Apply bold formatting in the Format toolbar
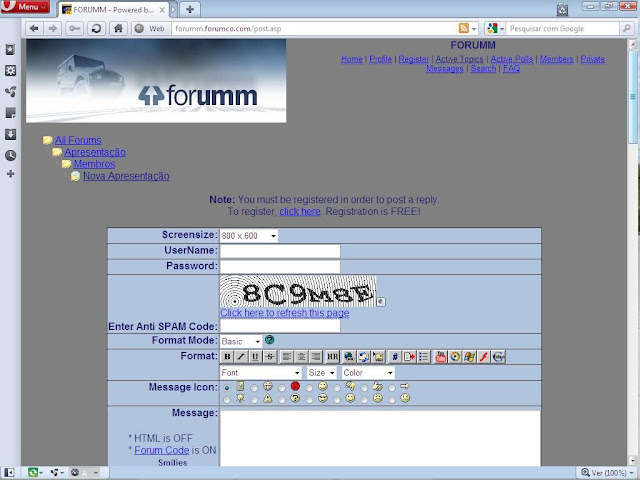Image resolution: width=640 pixels, height=480 pixels. (227, 357)
